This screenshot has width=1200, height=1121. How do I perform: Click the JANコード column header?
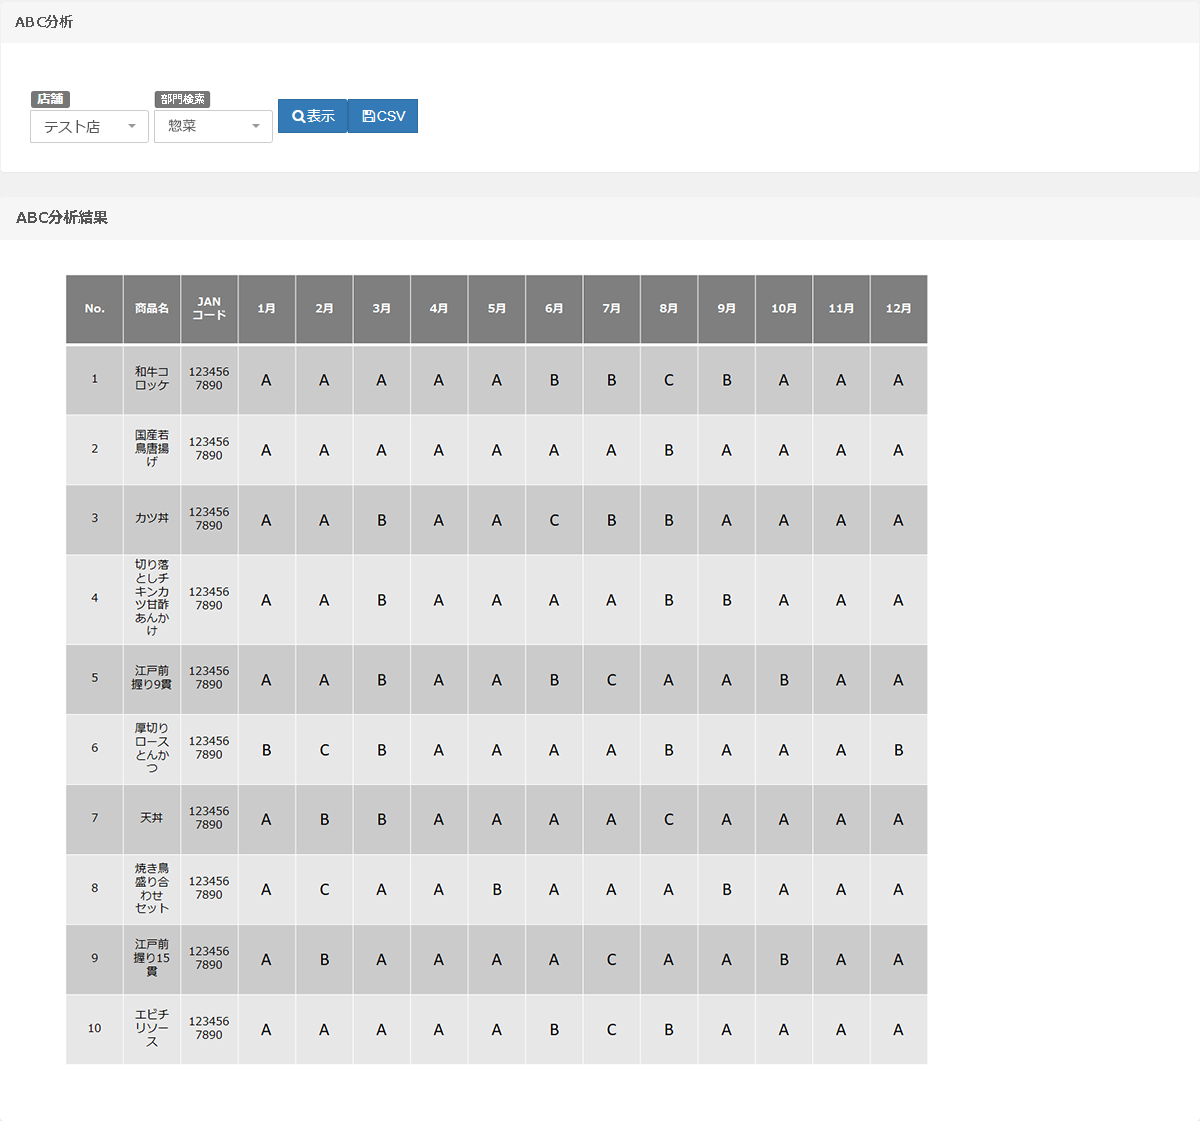[x=209, y=309]
